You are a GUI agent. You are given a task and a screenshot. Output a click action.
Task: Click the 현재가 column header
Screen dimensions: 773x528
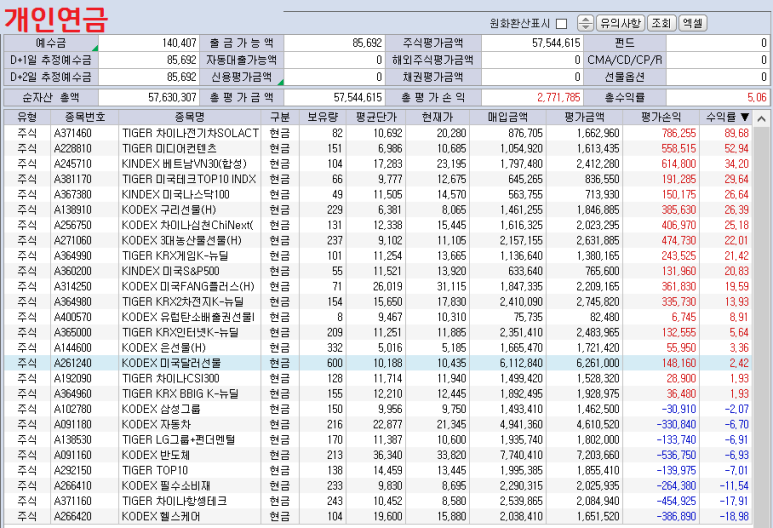tap(437, 117)
